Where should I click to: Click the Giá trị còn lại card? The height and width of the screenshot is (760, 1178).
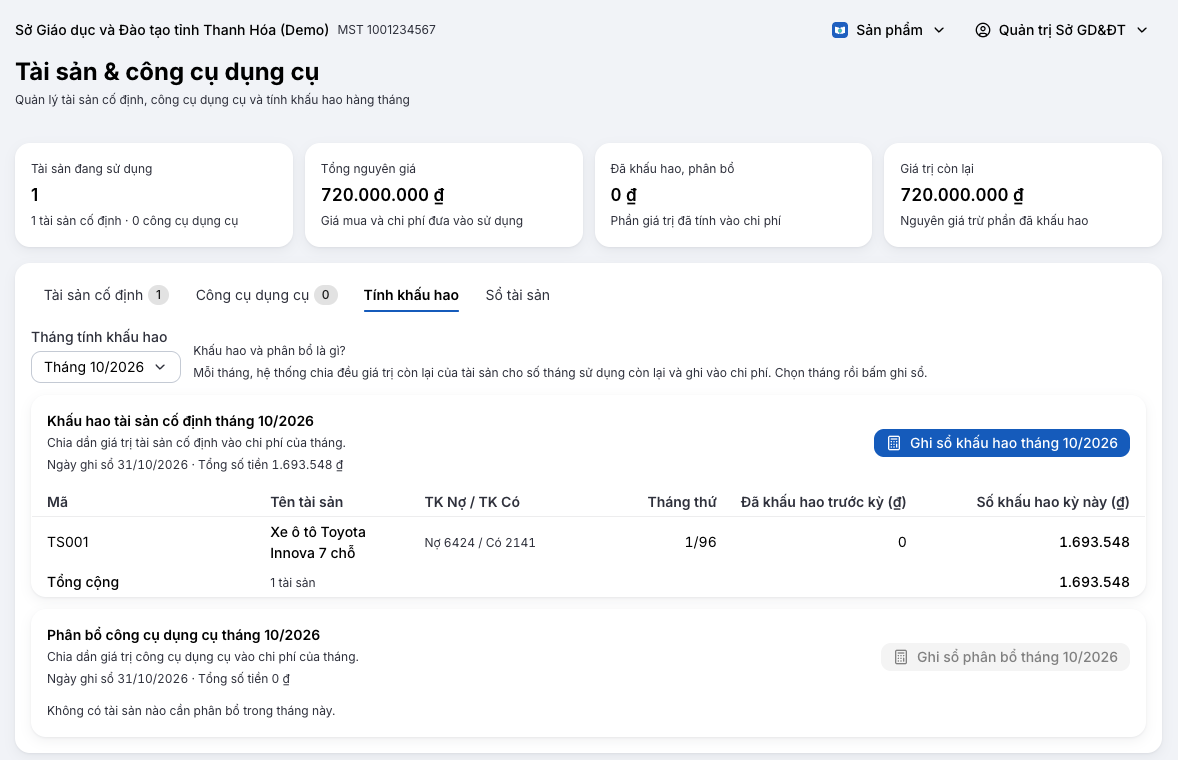coord(1023,195)
